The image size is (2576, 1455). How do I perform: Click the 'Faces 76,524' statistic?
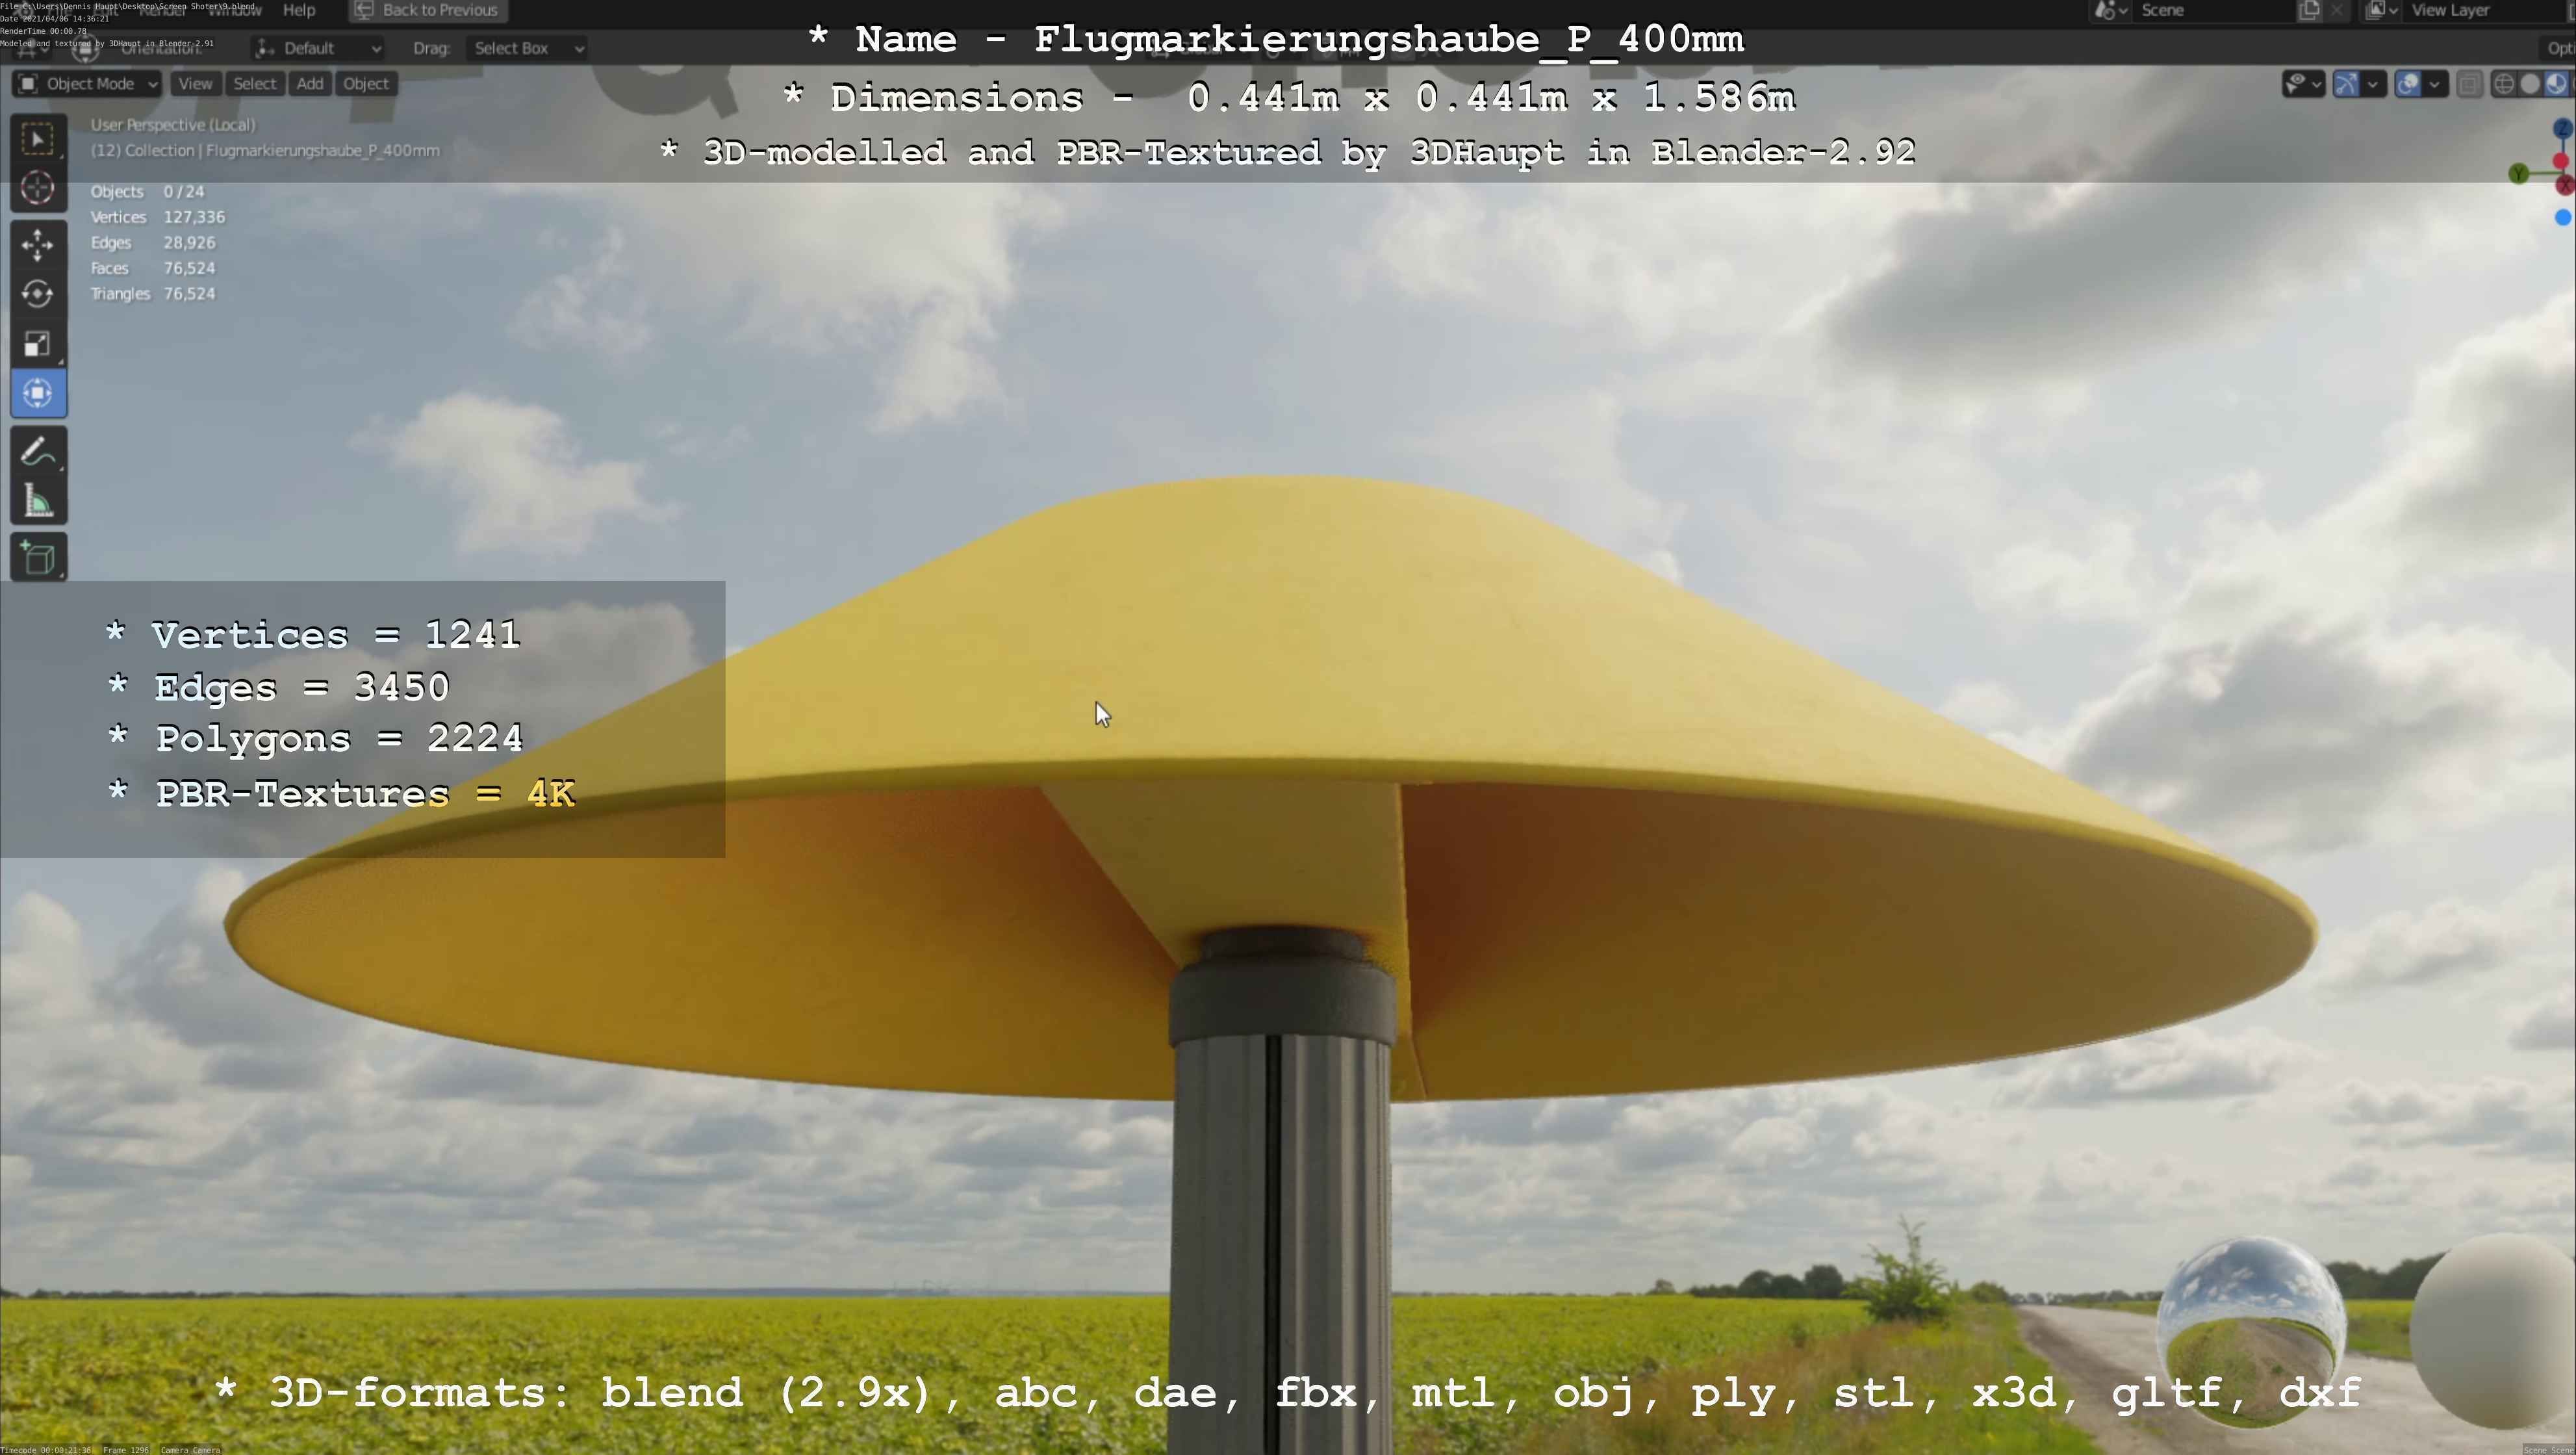point(153,269)
